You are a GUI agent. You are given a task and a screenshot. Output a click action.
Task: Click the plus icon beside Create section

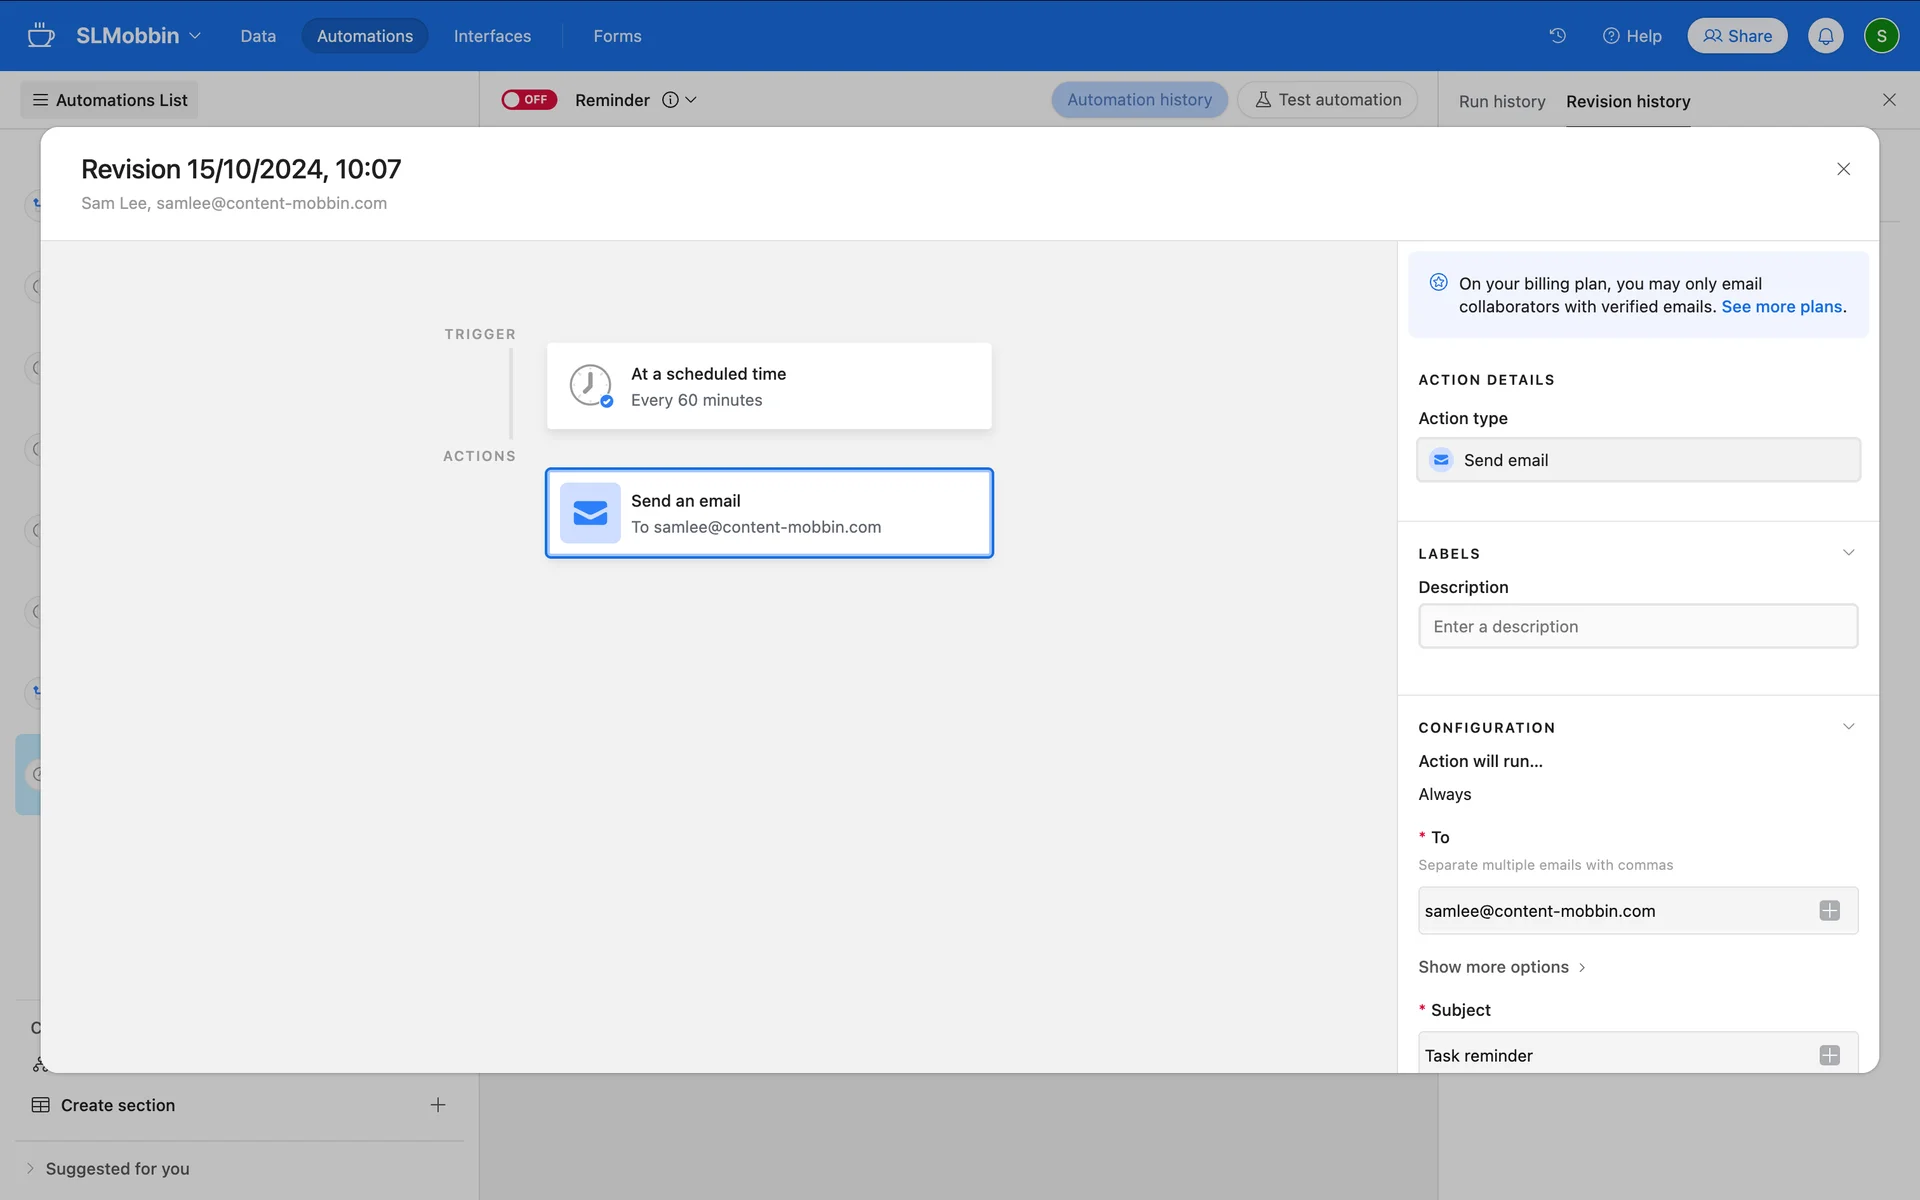pos(437,1105)
